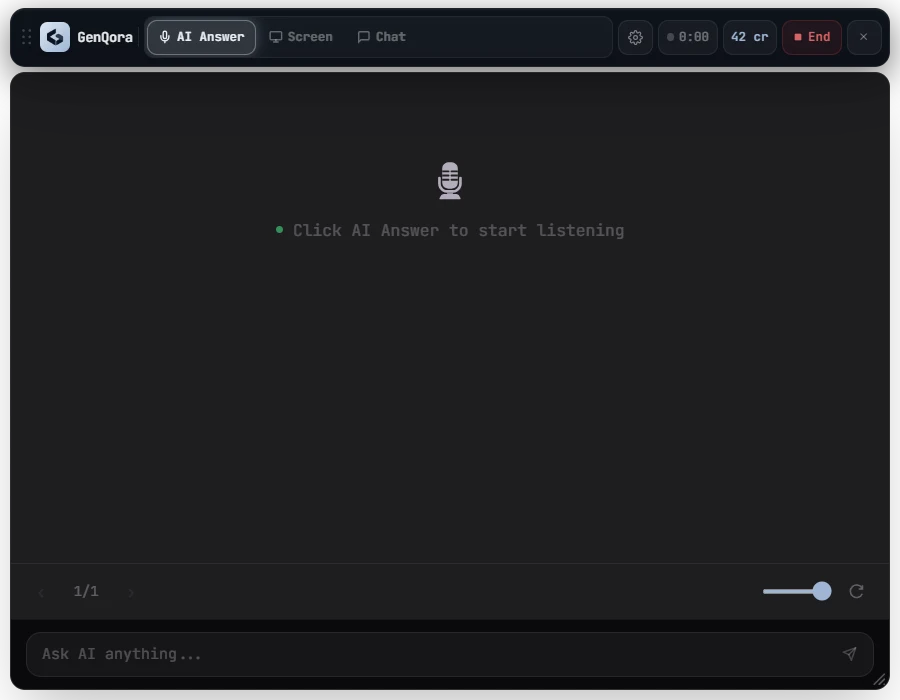Image resolution: width=900 pixels, height=700 pixels.
Task: Click the 'Click AI Answer to start listening' text
Action: (x=459, y=231)
